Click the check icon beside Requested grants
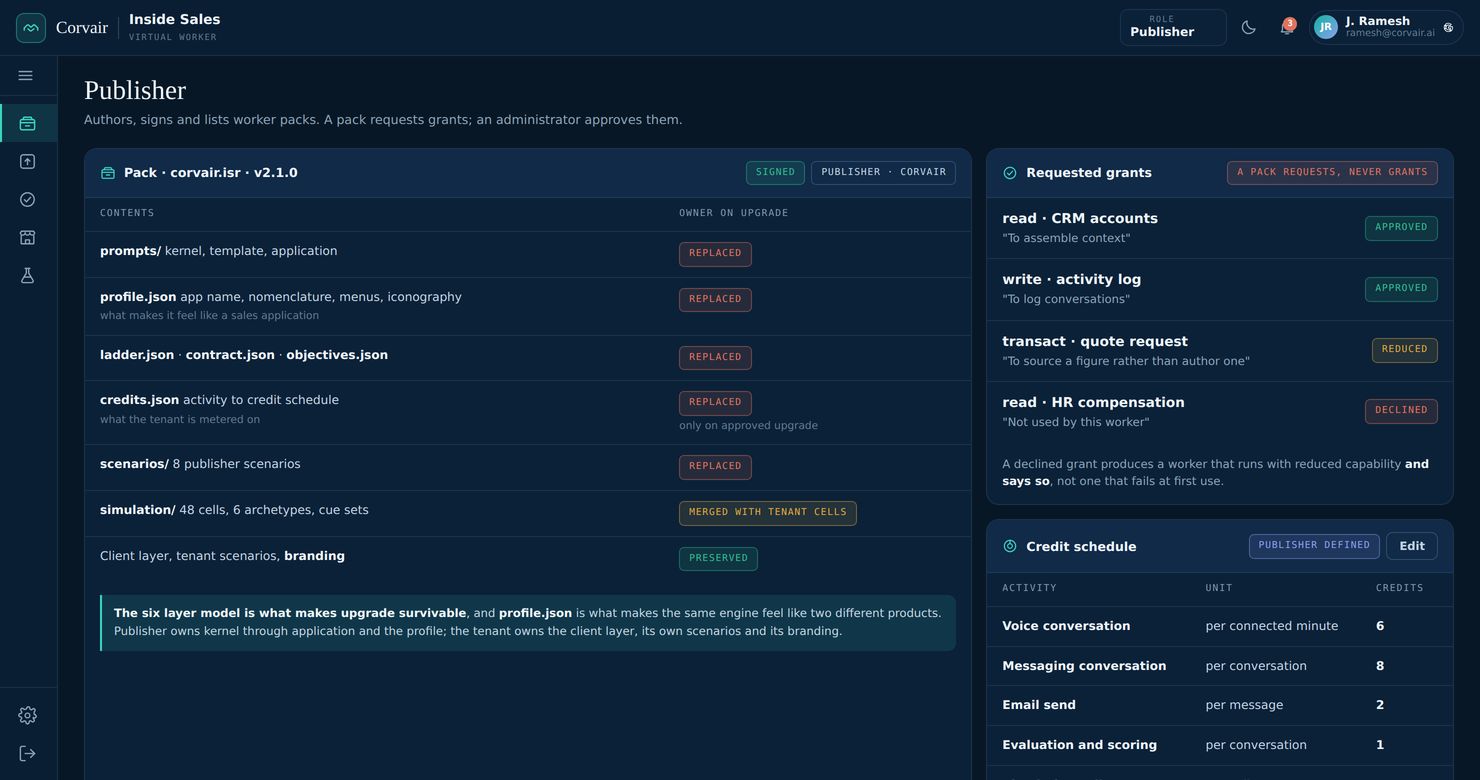Image resolution: width=1480 pixels, height=780 pixels. point(1010,173)
